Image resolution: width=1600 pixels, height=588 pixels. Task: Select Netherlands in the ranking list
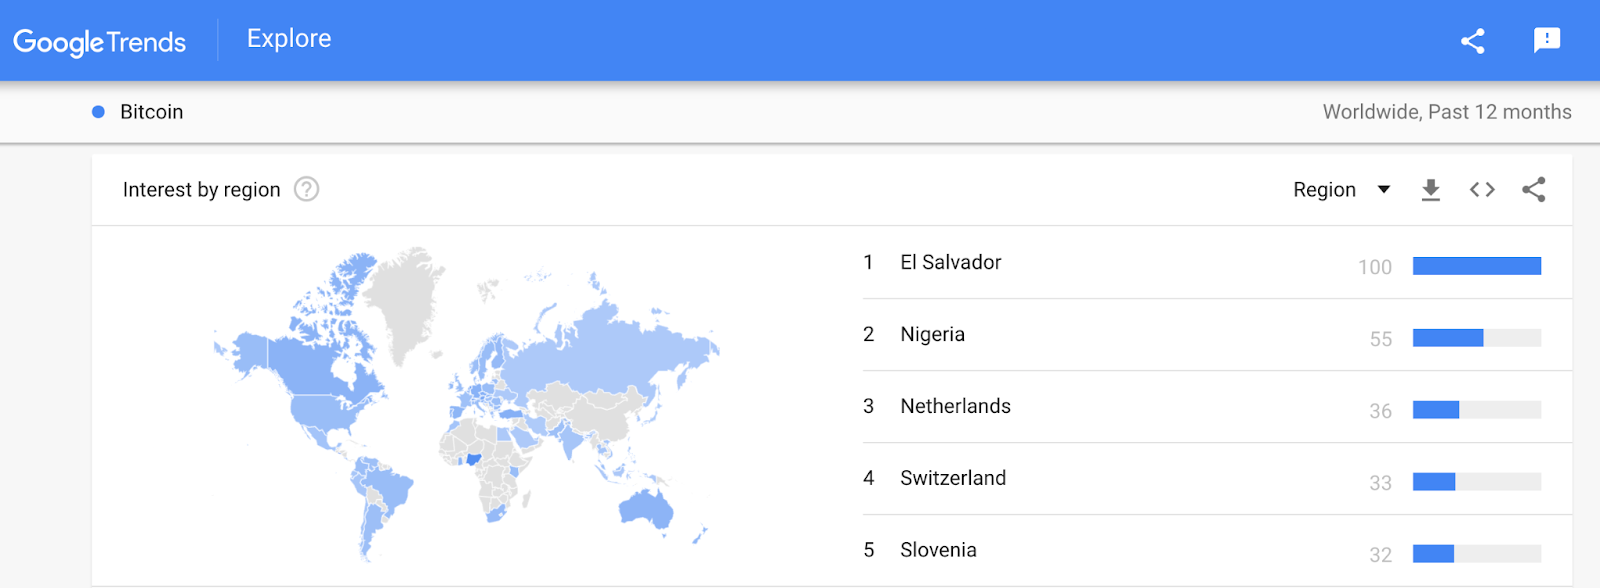[955, 407]
